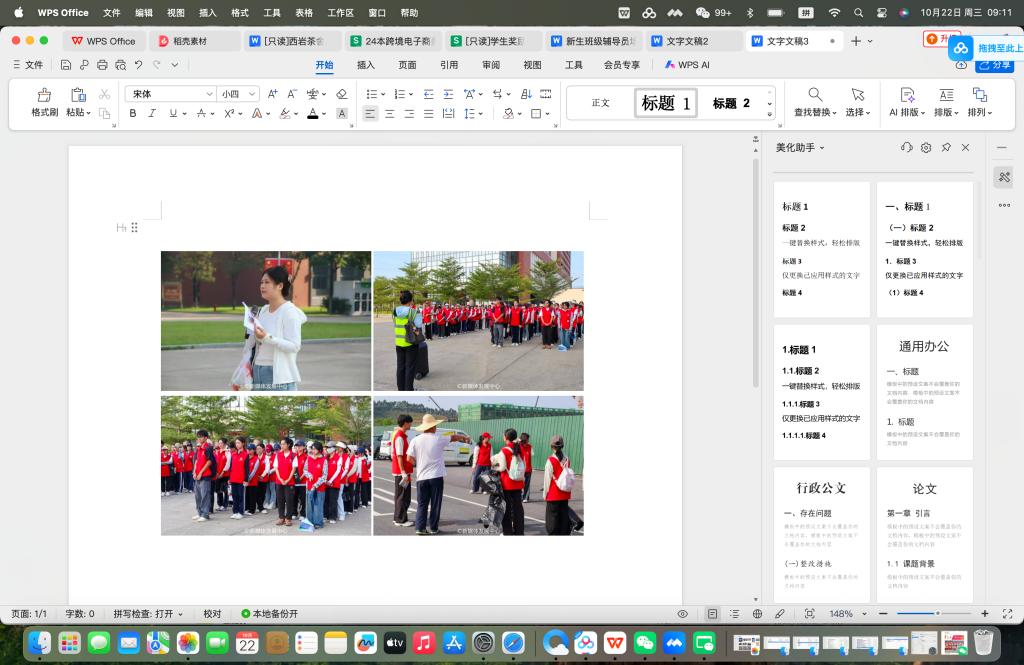Toggle italic formatting

pyautogui.click(x=152, y=114)
